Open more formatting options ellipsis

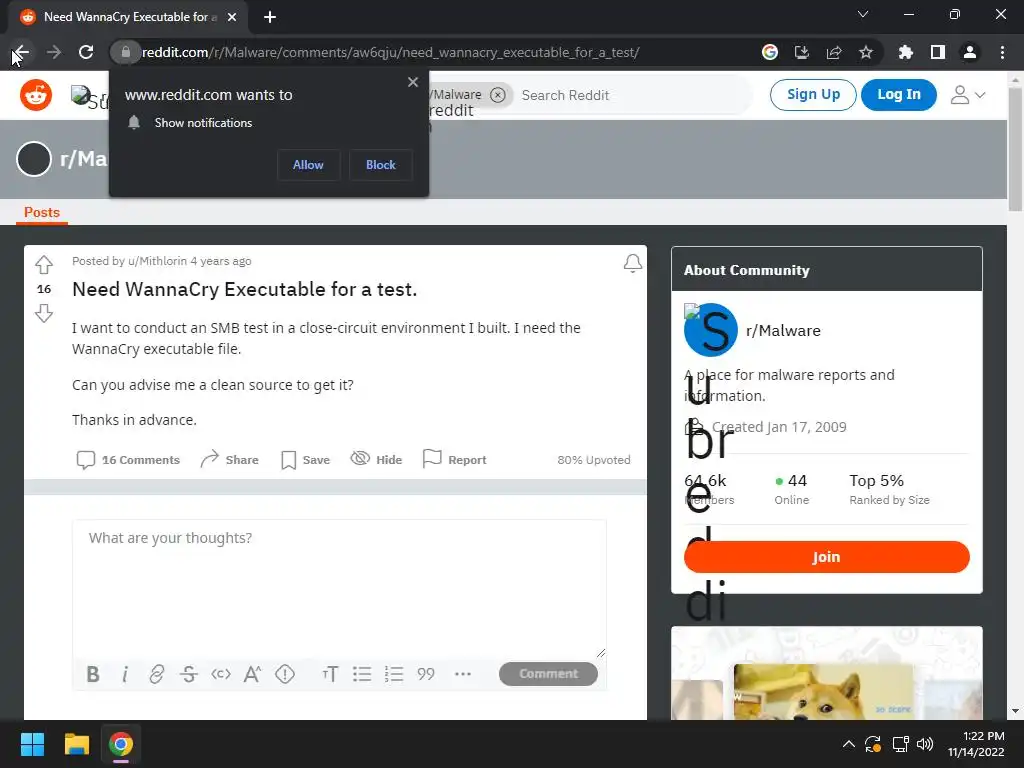(462, 674)
